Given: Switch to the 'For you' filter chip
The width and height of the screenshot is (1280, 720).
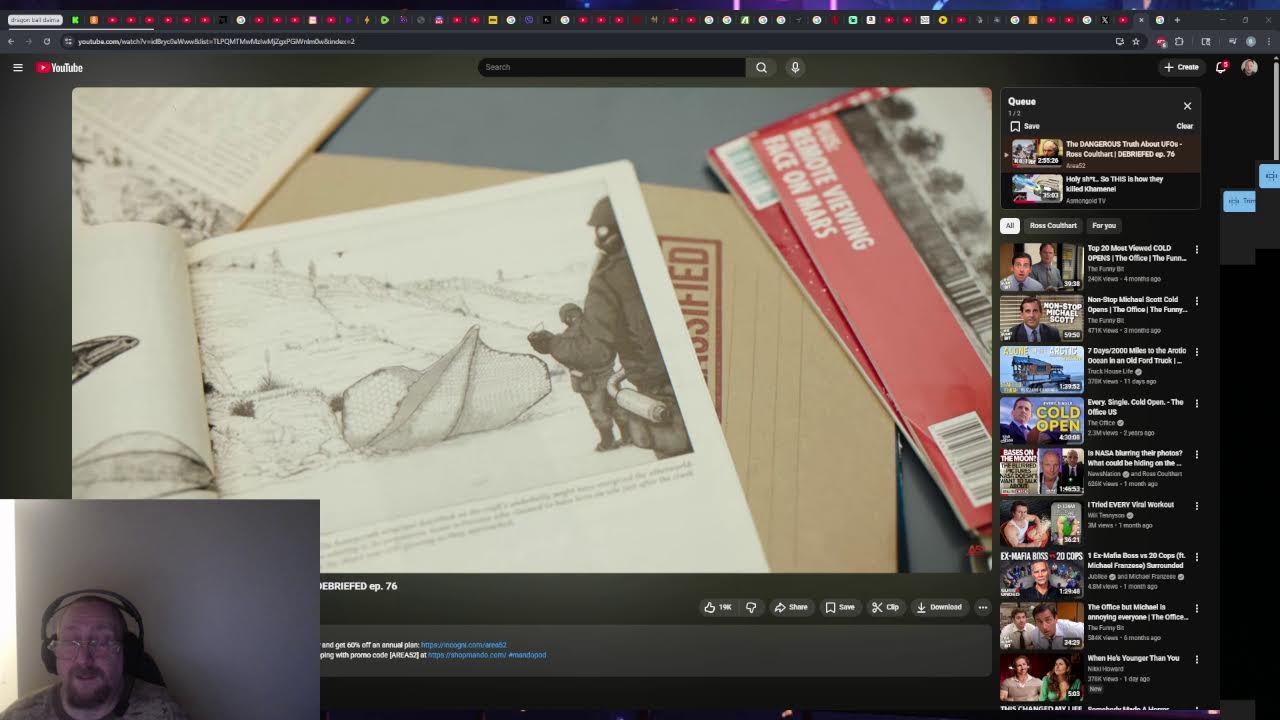Looking at the screenshot, I should 1104,225.
